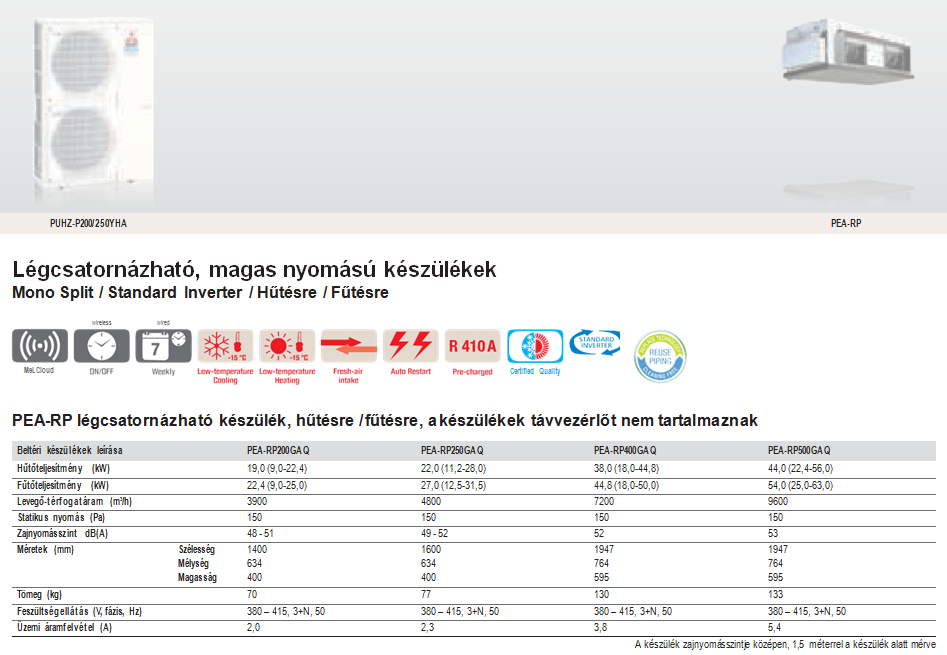
Task: Click the airflow value 4800
Action: coord(431,502)
